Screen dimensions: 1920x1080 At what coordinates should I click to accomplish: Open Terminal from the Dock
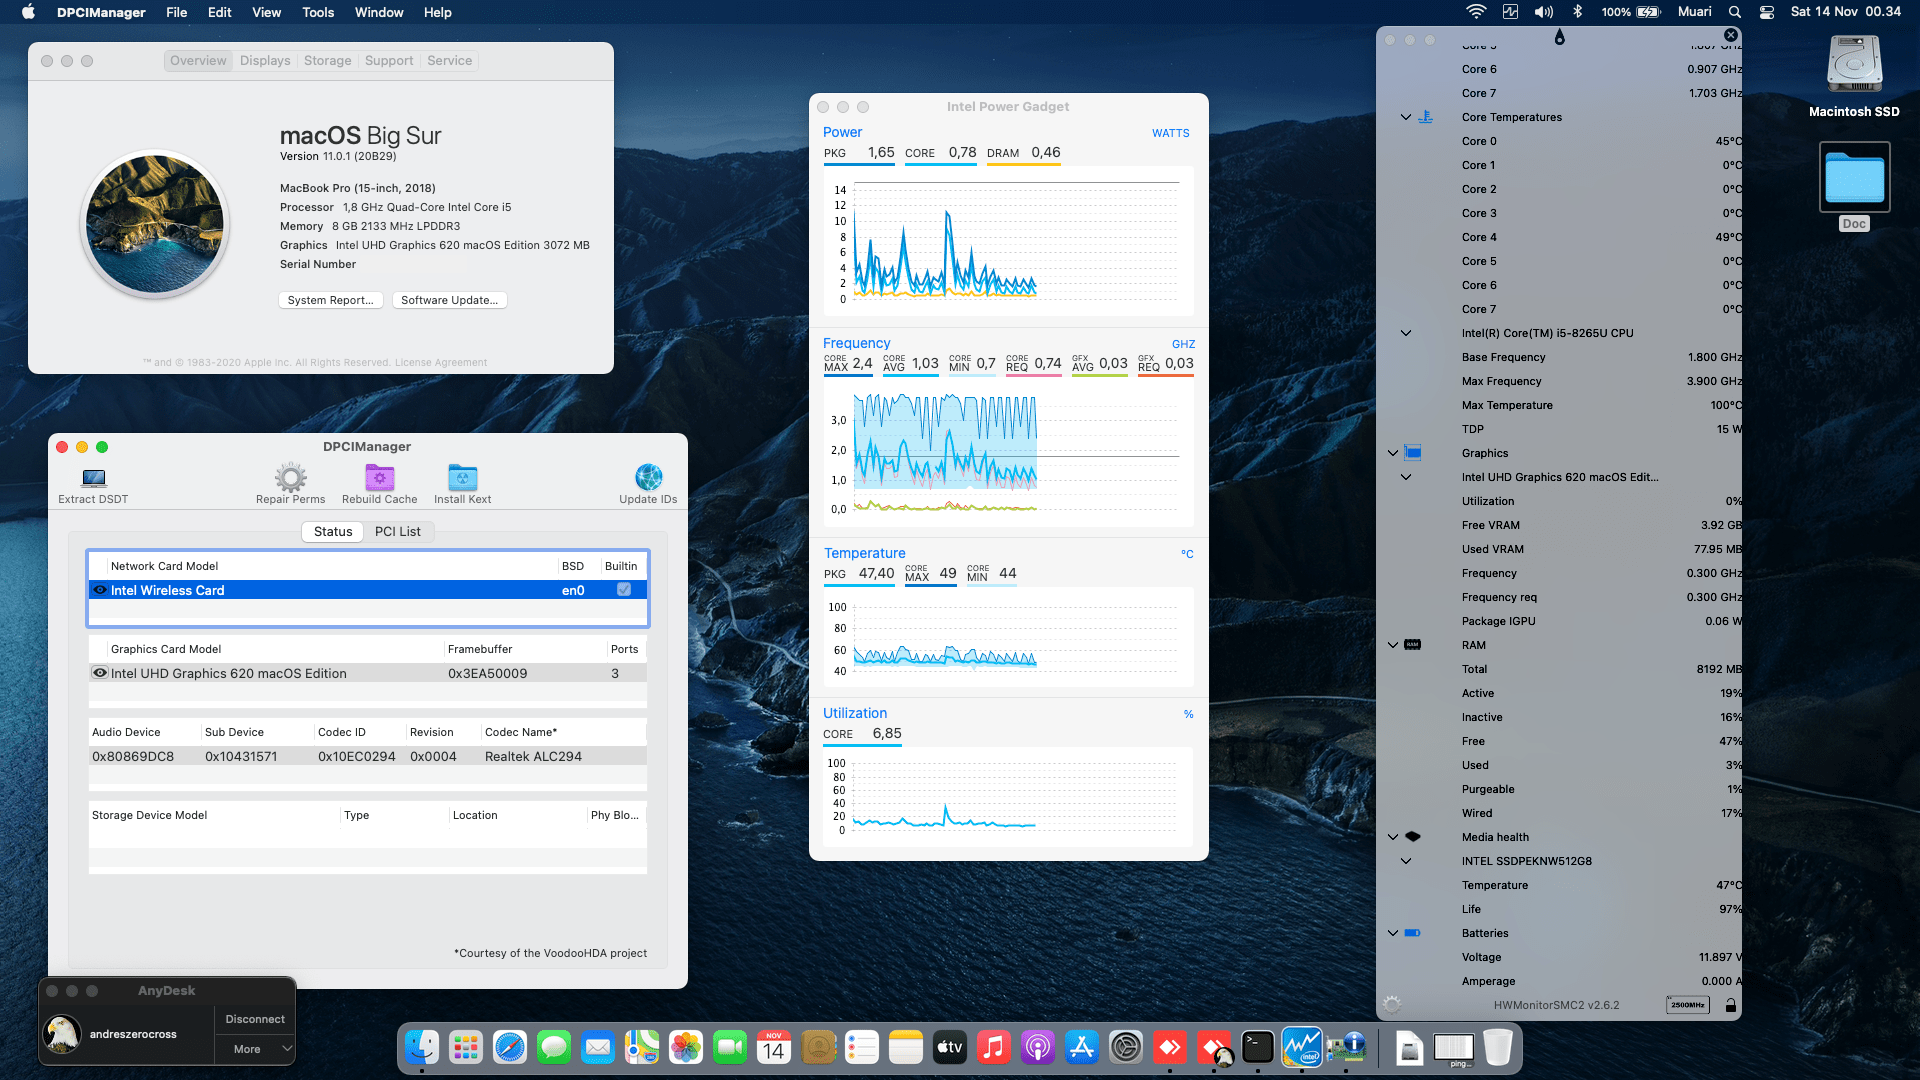pyautogui.click(x=1257, y=1047)
